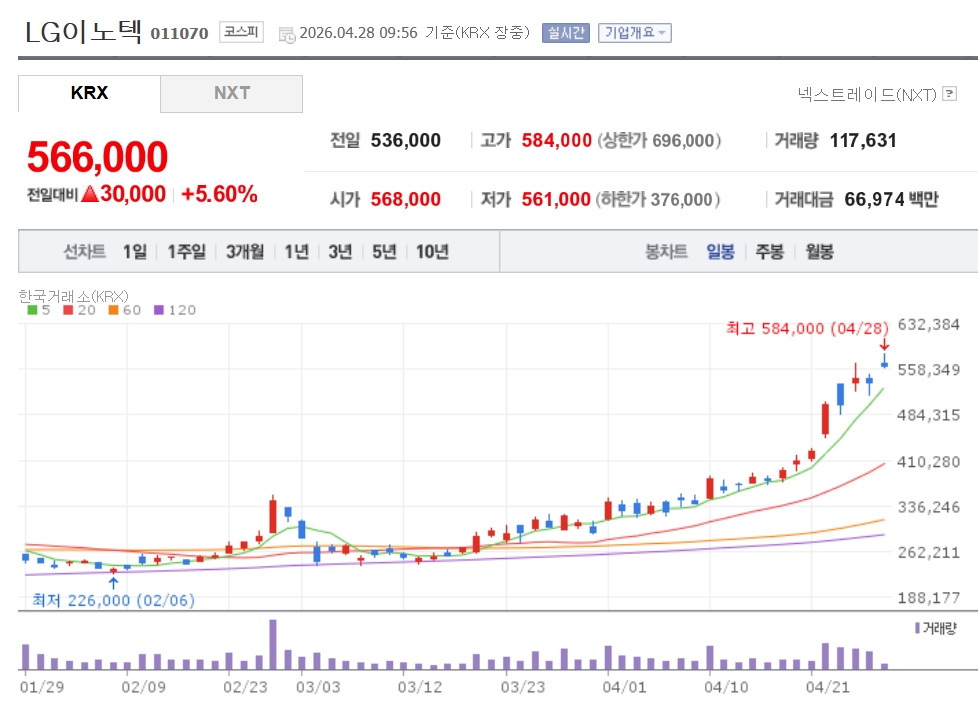Expand the 기업개요 dropdown

(x=634, y=33)
